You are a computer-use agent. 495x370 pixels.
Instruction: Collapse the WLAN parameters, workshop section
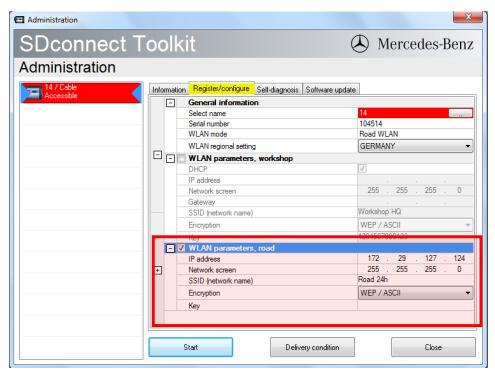pos(170,158)
